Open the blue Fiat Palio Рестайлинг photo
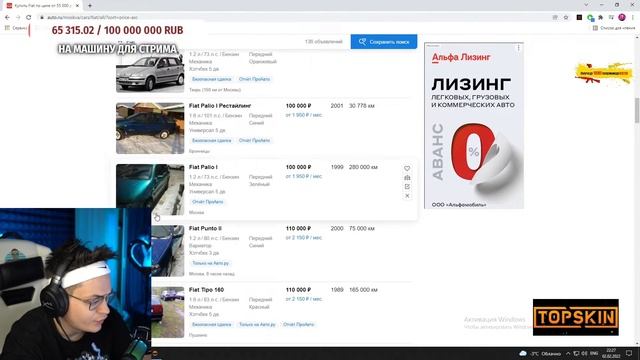This screenshot has width=640, height=360. click(x=150, y=128)
